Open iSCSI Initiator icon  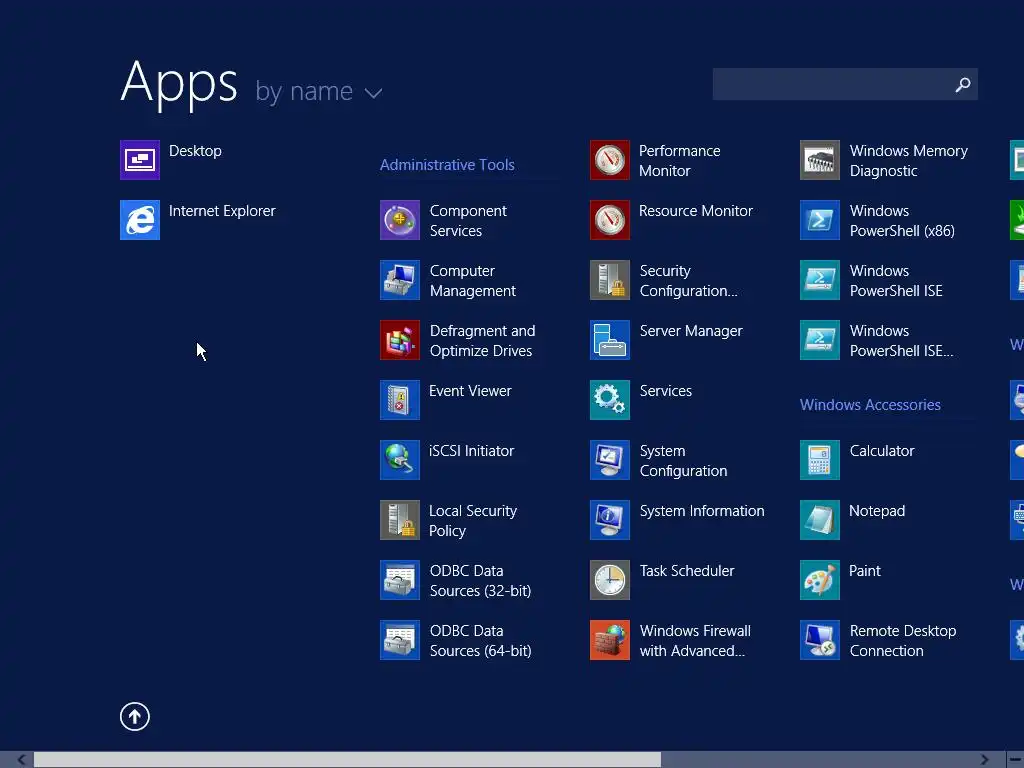pos(400,460)
